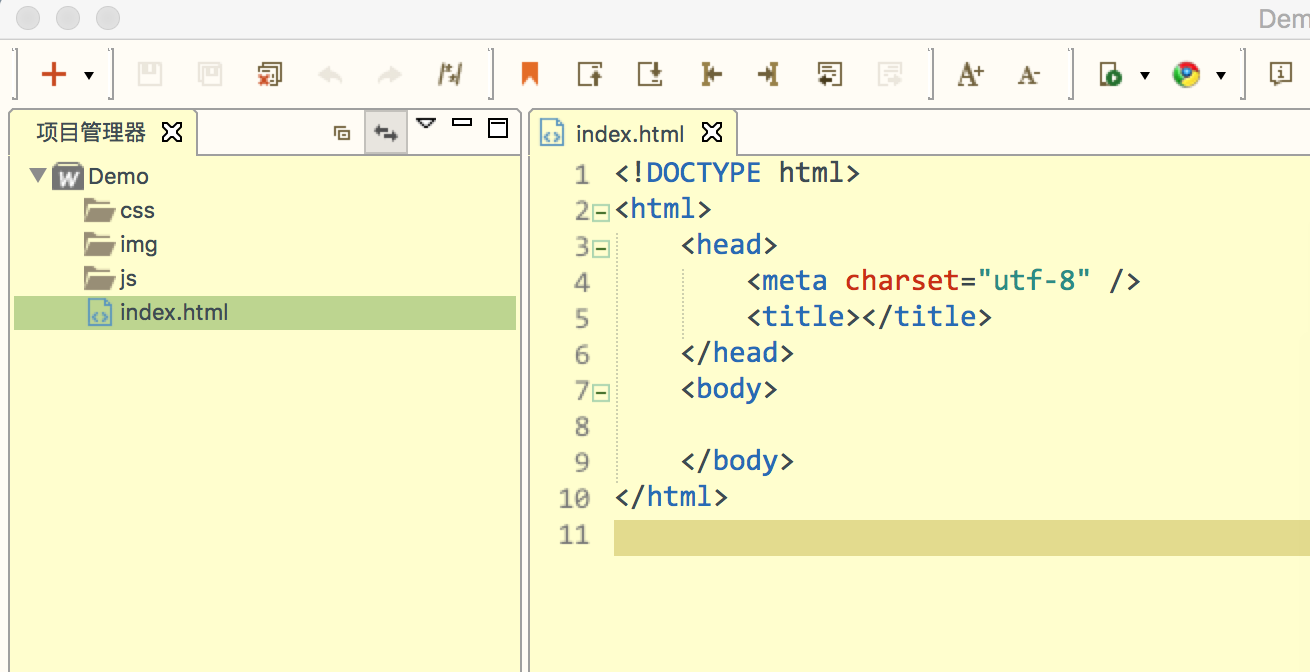Toggle the orange bookmark icon
This screenshot has width=1310, height=672.
click(530, 74)
